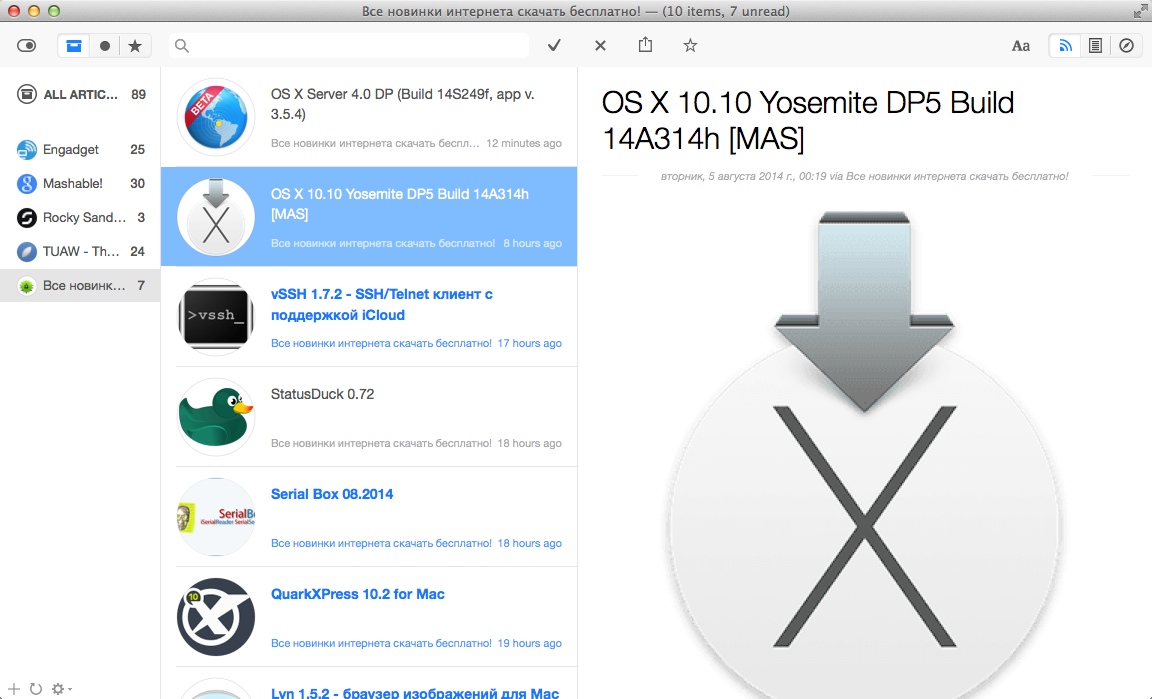
Task: Mark article as read with the checkmark icon
Action: (x=555, y=46)
